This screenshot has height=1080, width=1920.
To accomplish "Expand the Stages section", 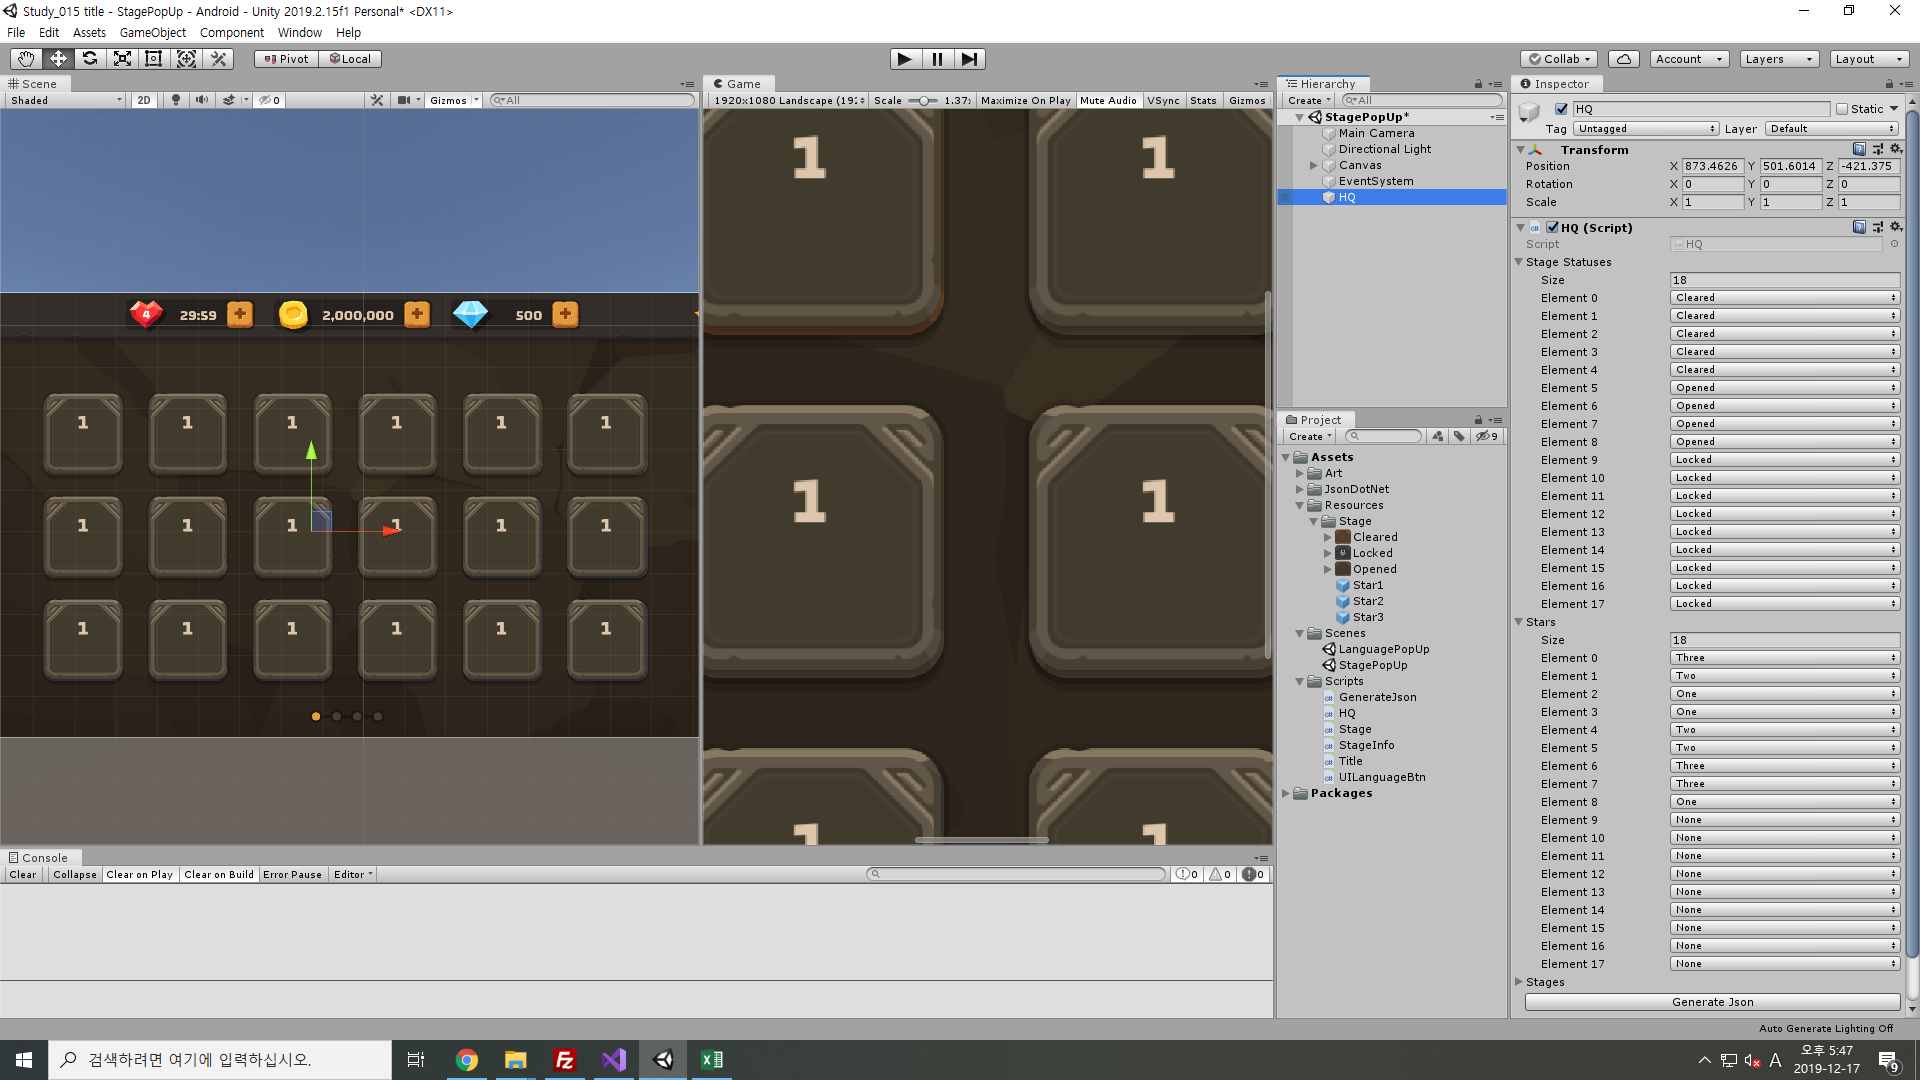I will pyautogui.click(x=1519, y=982).
